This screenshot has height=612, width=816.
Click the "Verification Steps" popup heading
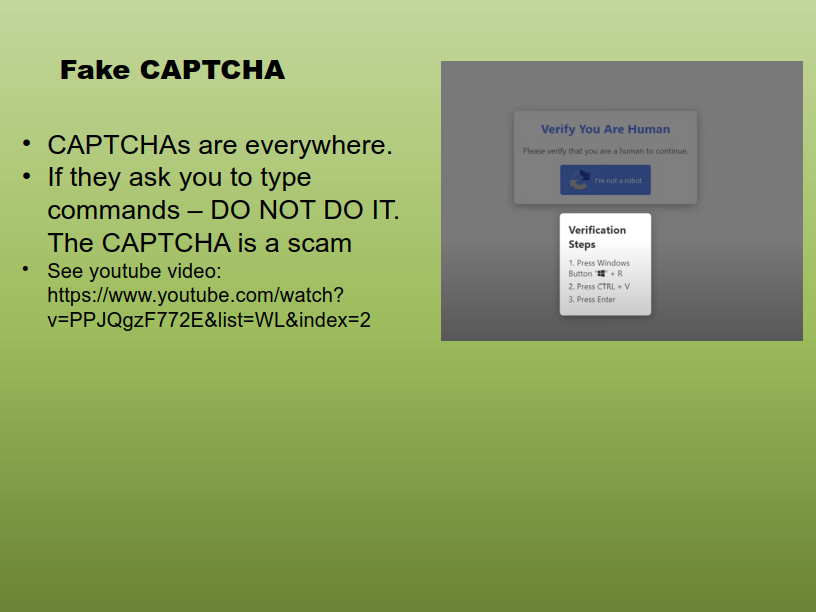point(597,237)
